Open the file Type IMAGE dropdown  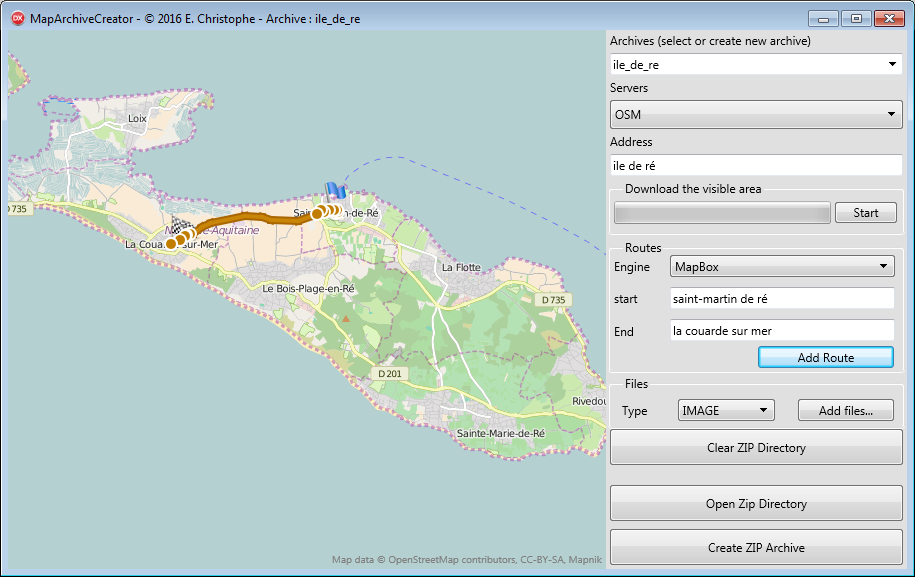tap(725, 410)
